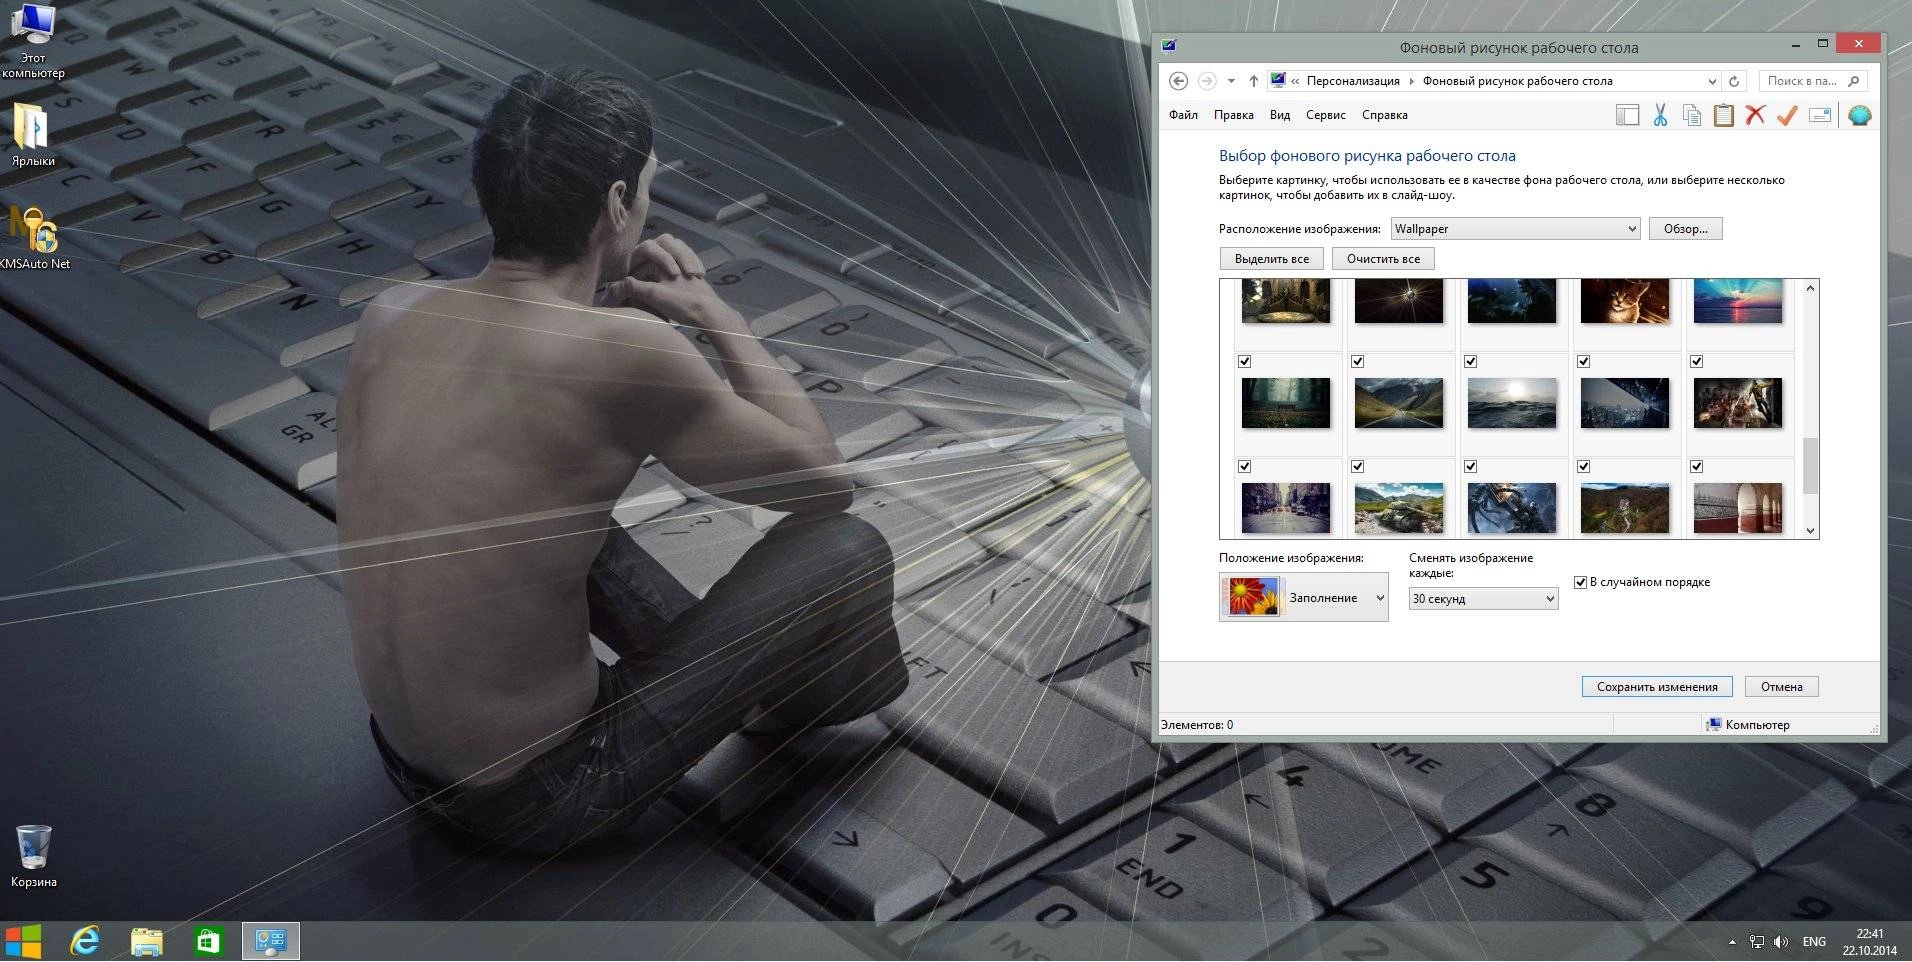Click the 'ENG' language indicator
Screen dimensions: 1912x962
pyautogui.click(x=1814, y=942)
